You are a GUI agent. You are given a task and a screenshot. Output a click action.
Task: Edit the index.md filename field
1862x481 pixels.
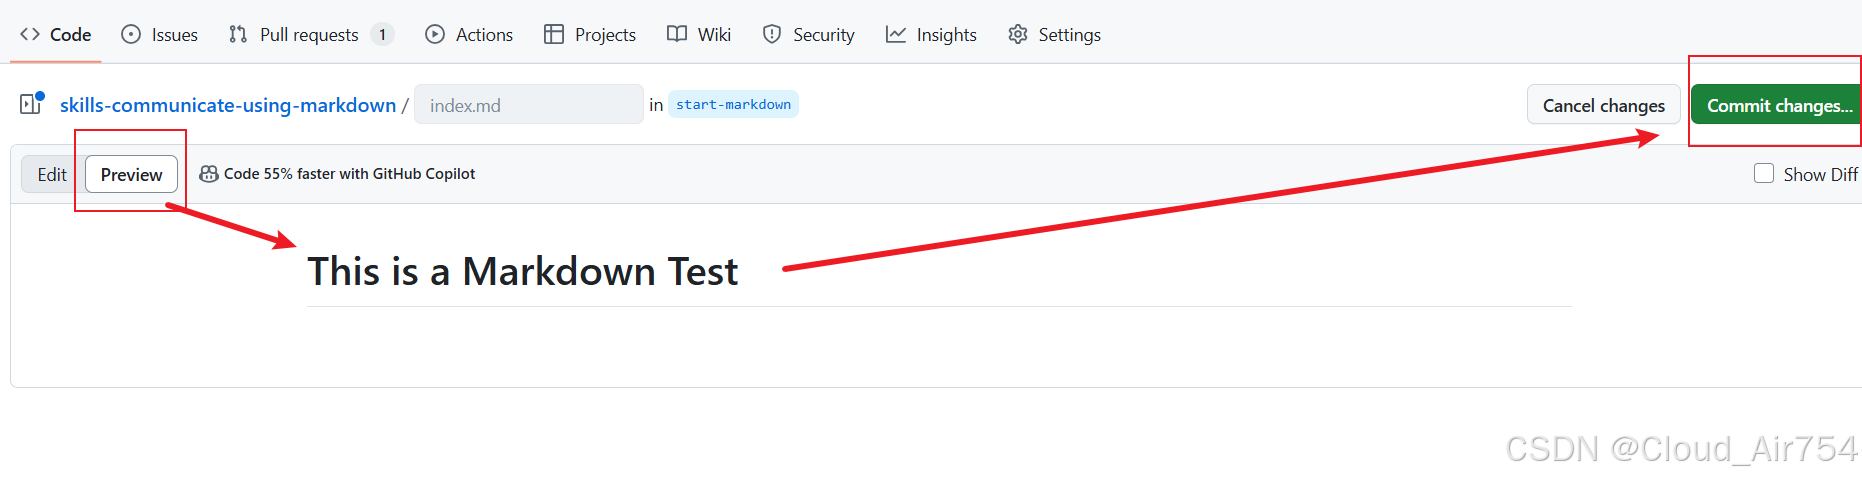pyautogui.click(x=529, y=105)
